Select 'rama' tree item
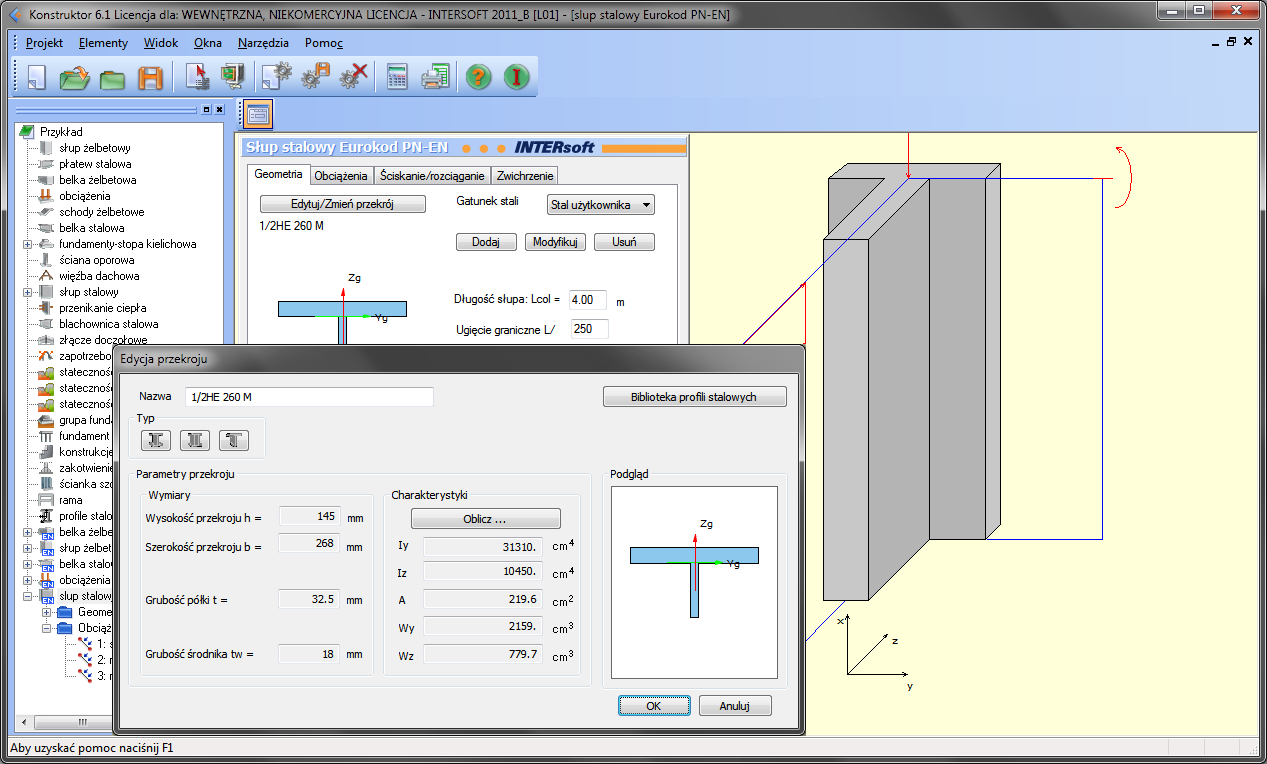This screenshot has width=1267, height=764. tap(70, 500)
